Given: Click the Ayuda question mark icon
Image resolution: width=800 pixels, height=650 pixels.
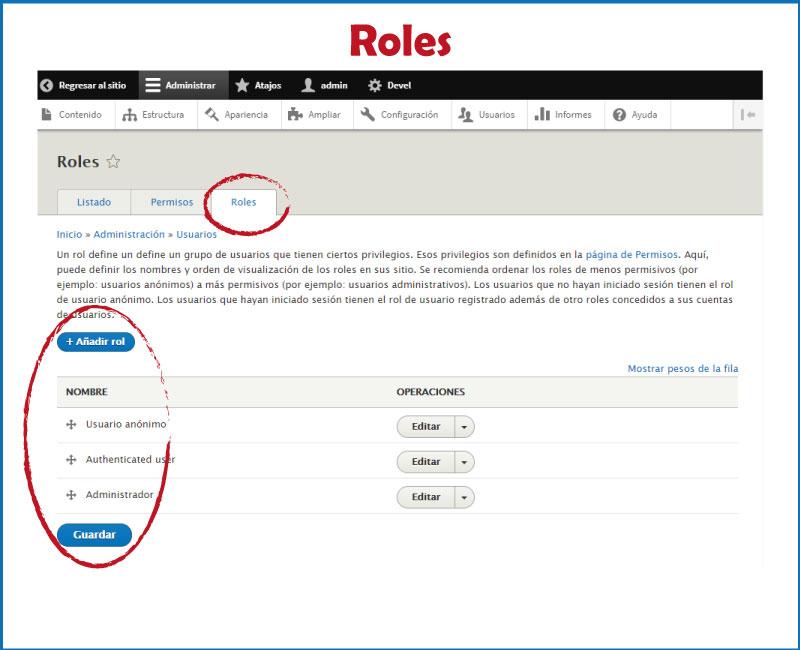Looking at the screenshot, I should [619, 115].
